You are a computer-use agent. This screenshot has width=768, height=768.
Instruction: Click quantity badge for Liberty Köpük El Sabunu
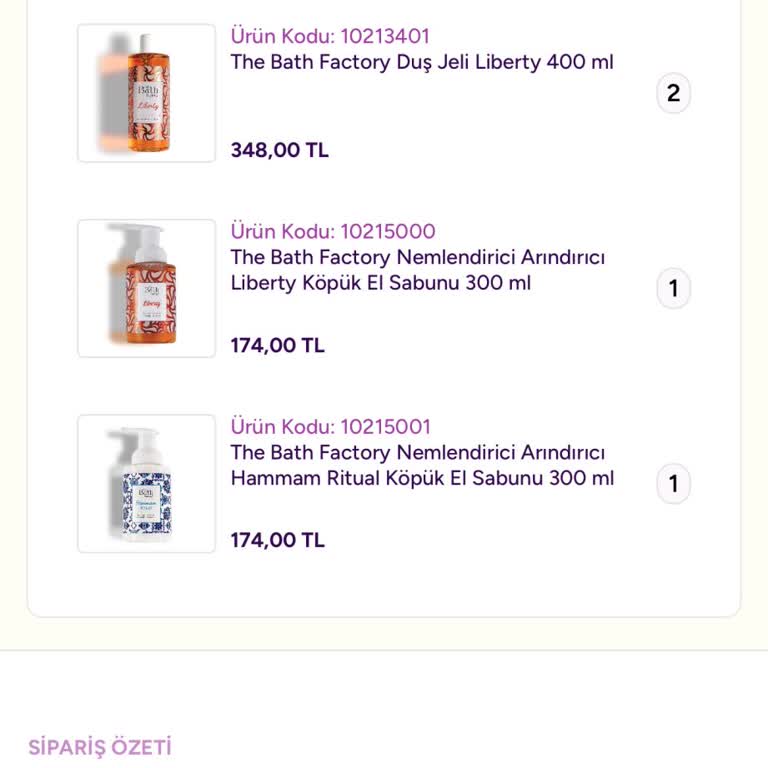point(673,289)
